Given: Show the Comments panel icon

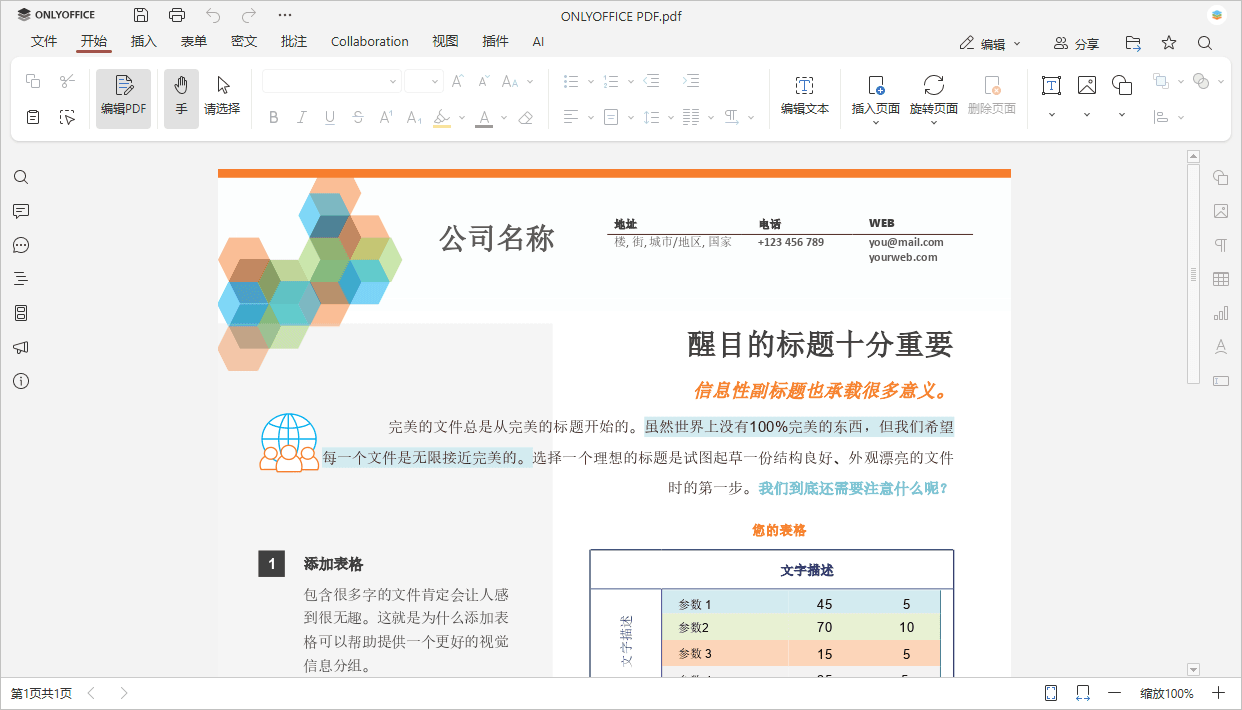Looking at the screenshot, I should 21,211.
